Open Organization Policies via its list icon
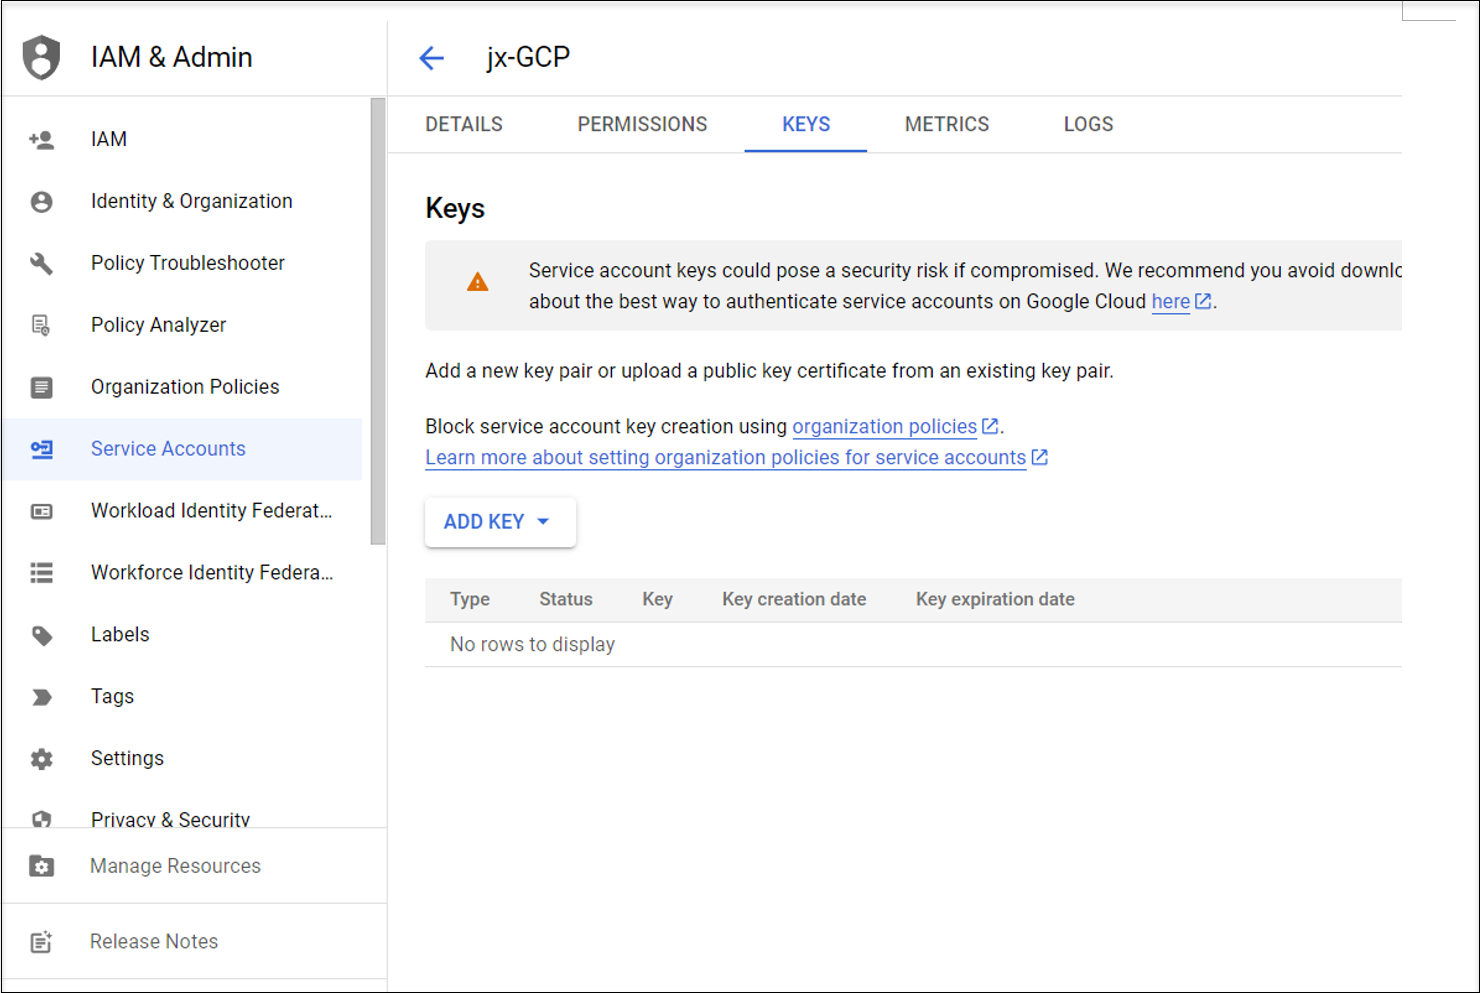 pyautogui.click(x=41, y=387)
